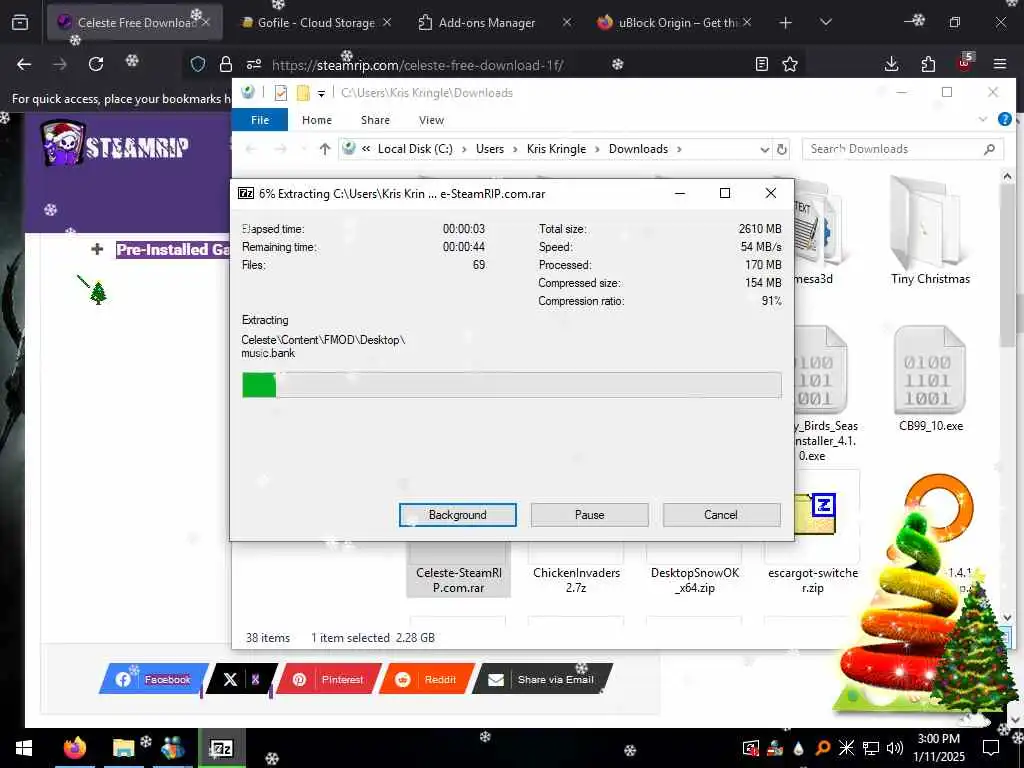Viewport: 1024px width, 768px height.
Task: Open File Explorer from the taskbar
Action: click(x=123, y=748)
